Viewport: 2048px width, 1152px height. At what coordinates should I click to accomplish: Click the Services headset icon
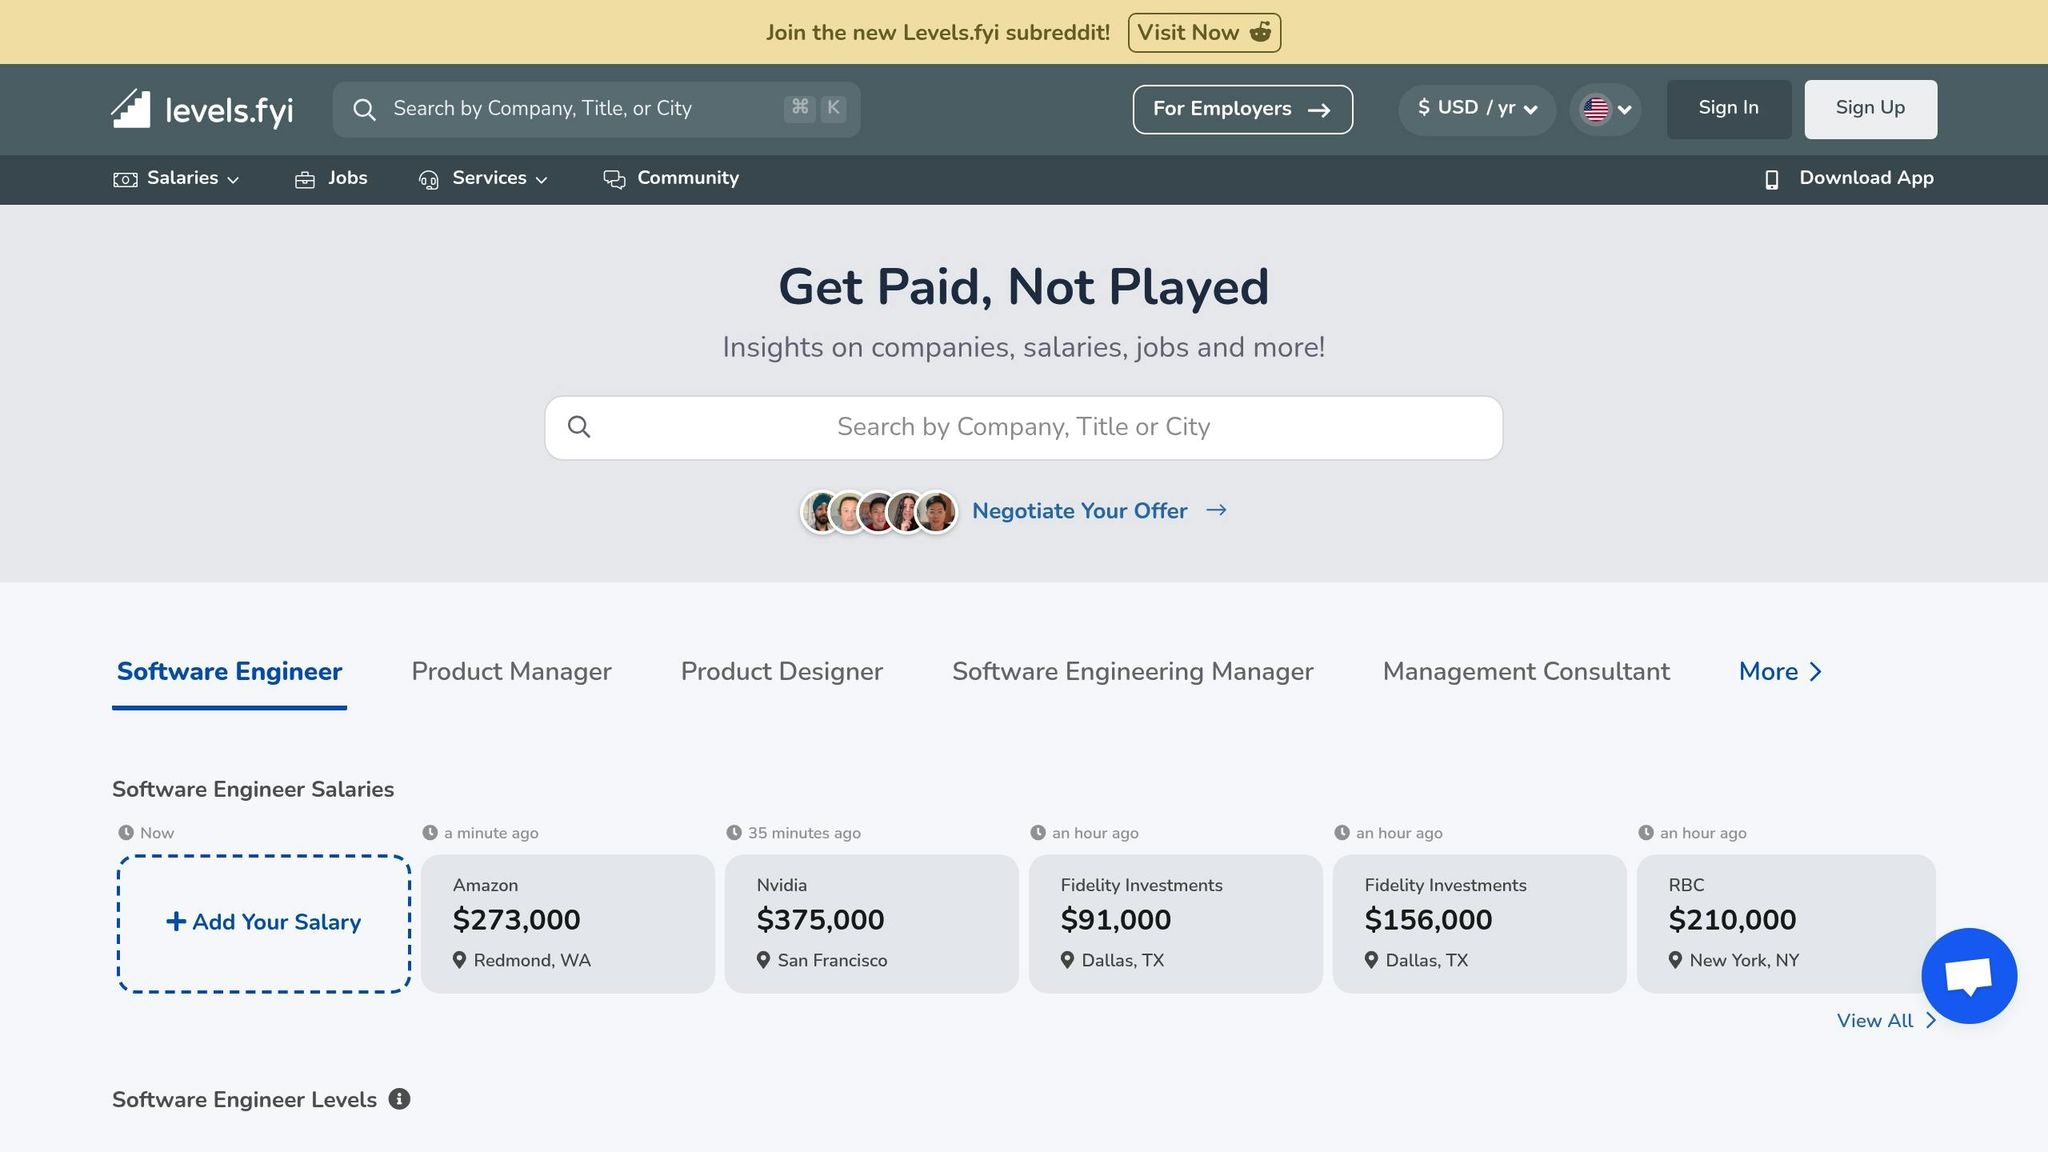pos(429,179)
